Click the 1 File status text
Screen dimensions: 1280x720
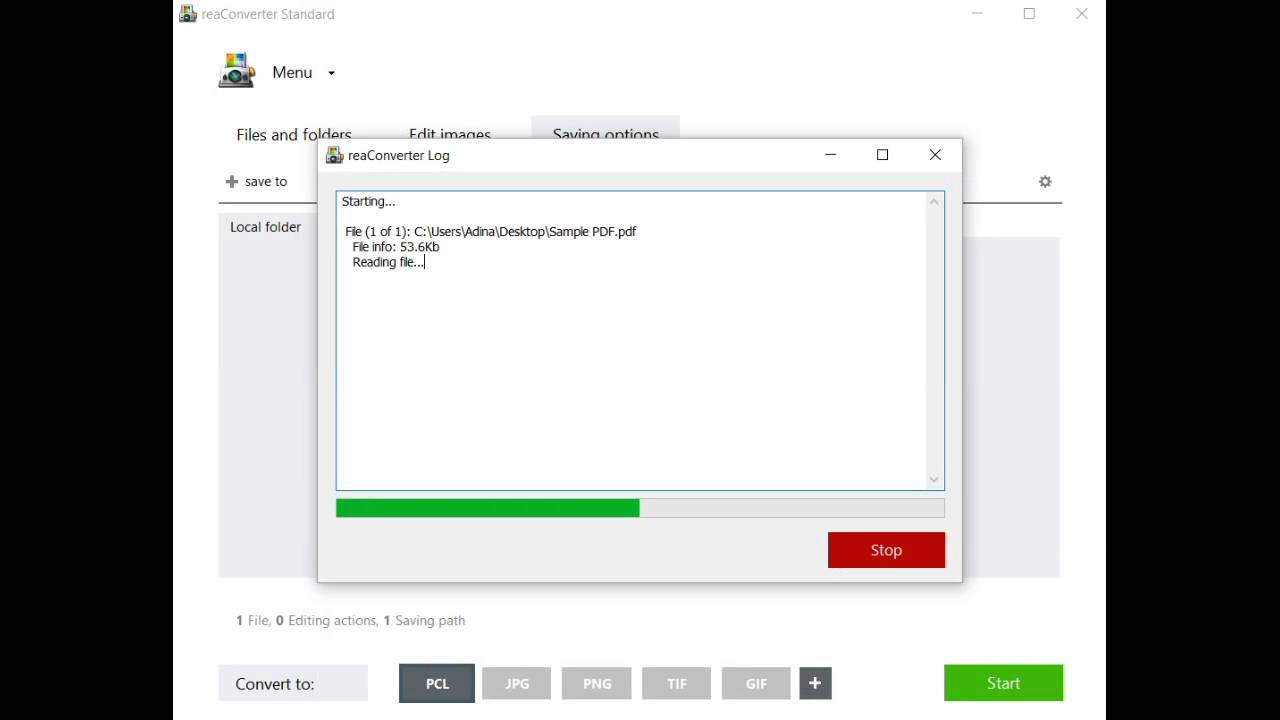click(x=252, y=620)
